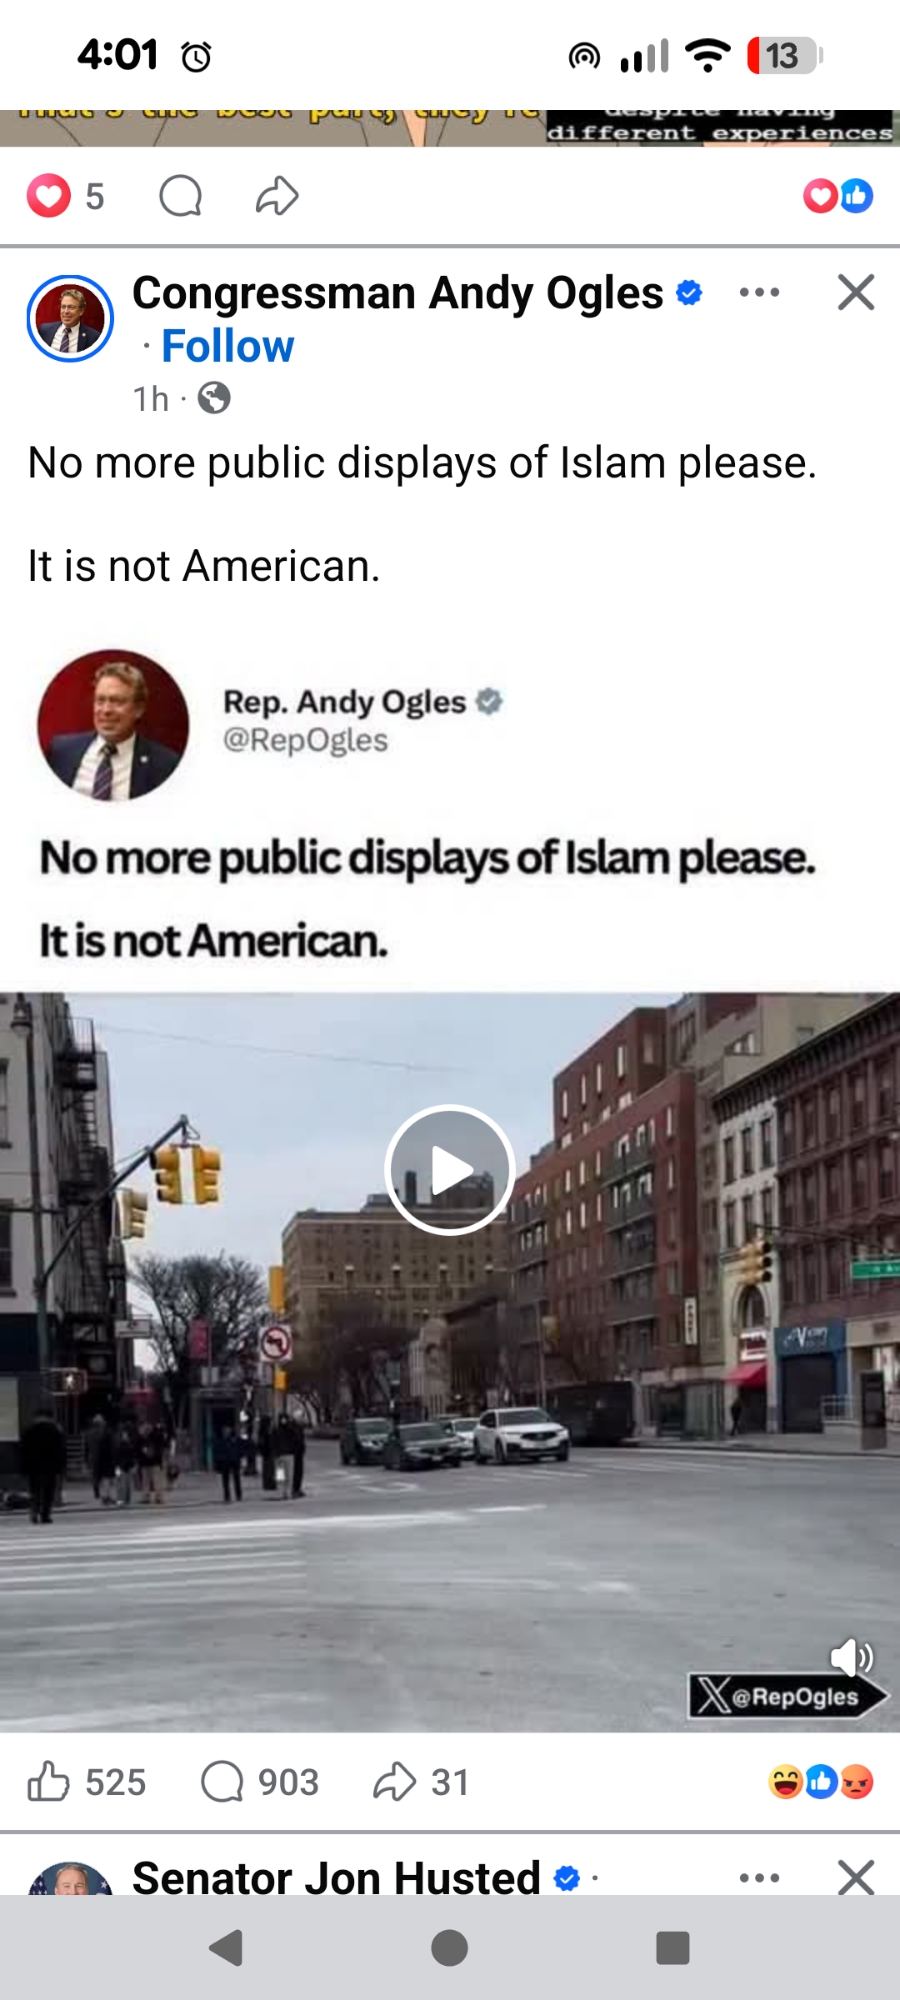Open Android recent apps button
Viewport: 900px width, 2000px height.
673,1948
